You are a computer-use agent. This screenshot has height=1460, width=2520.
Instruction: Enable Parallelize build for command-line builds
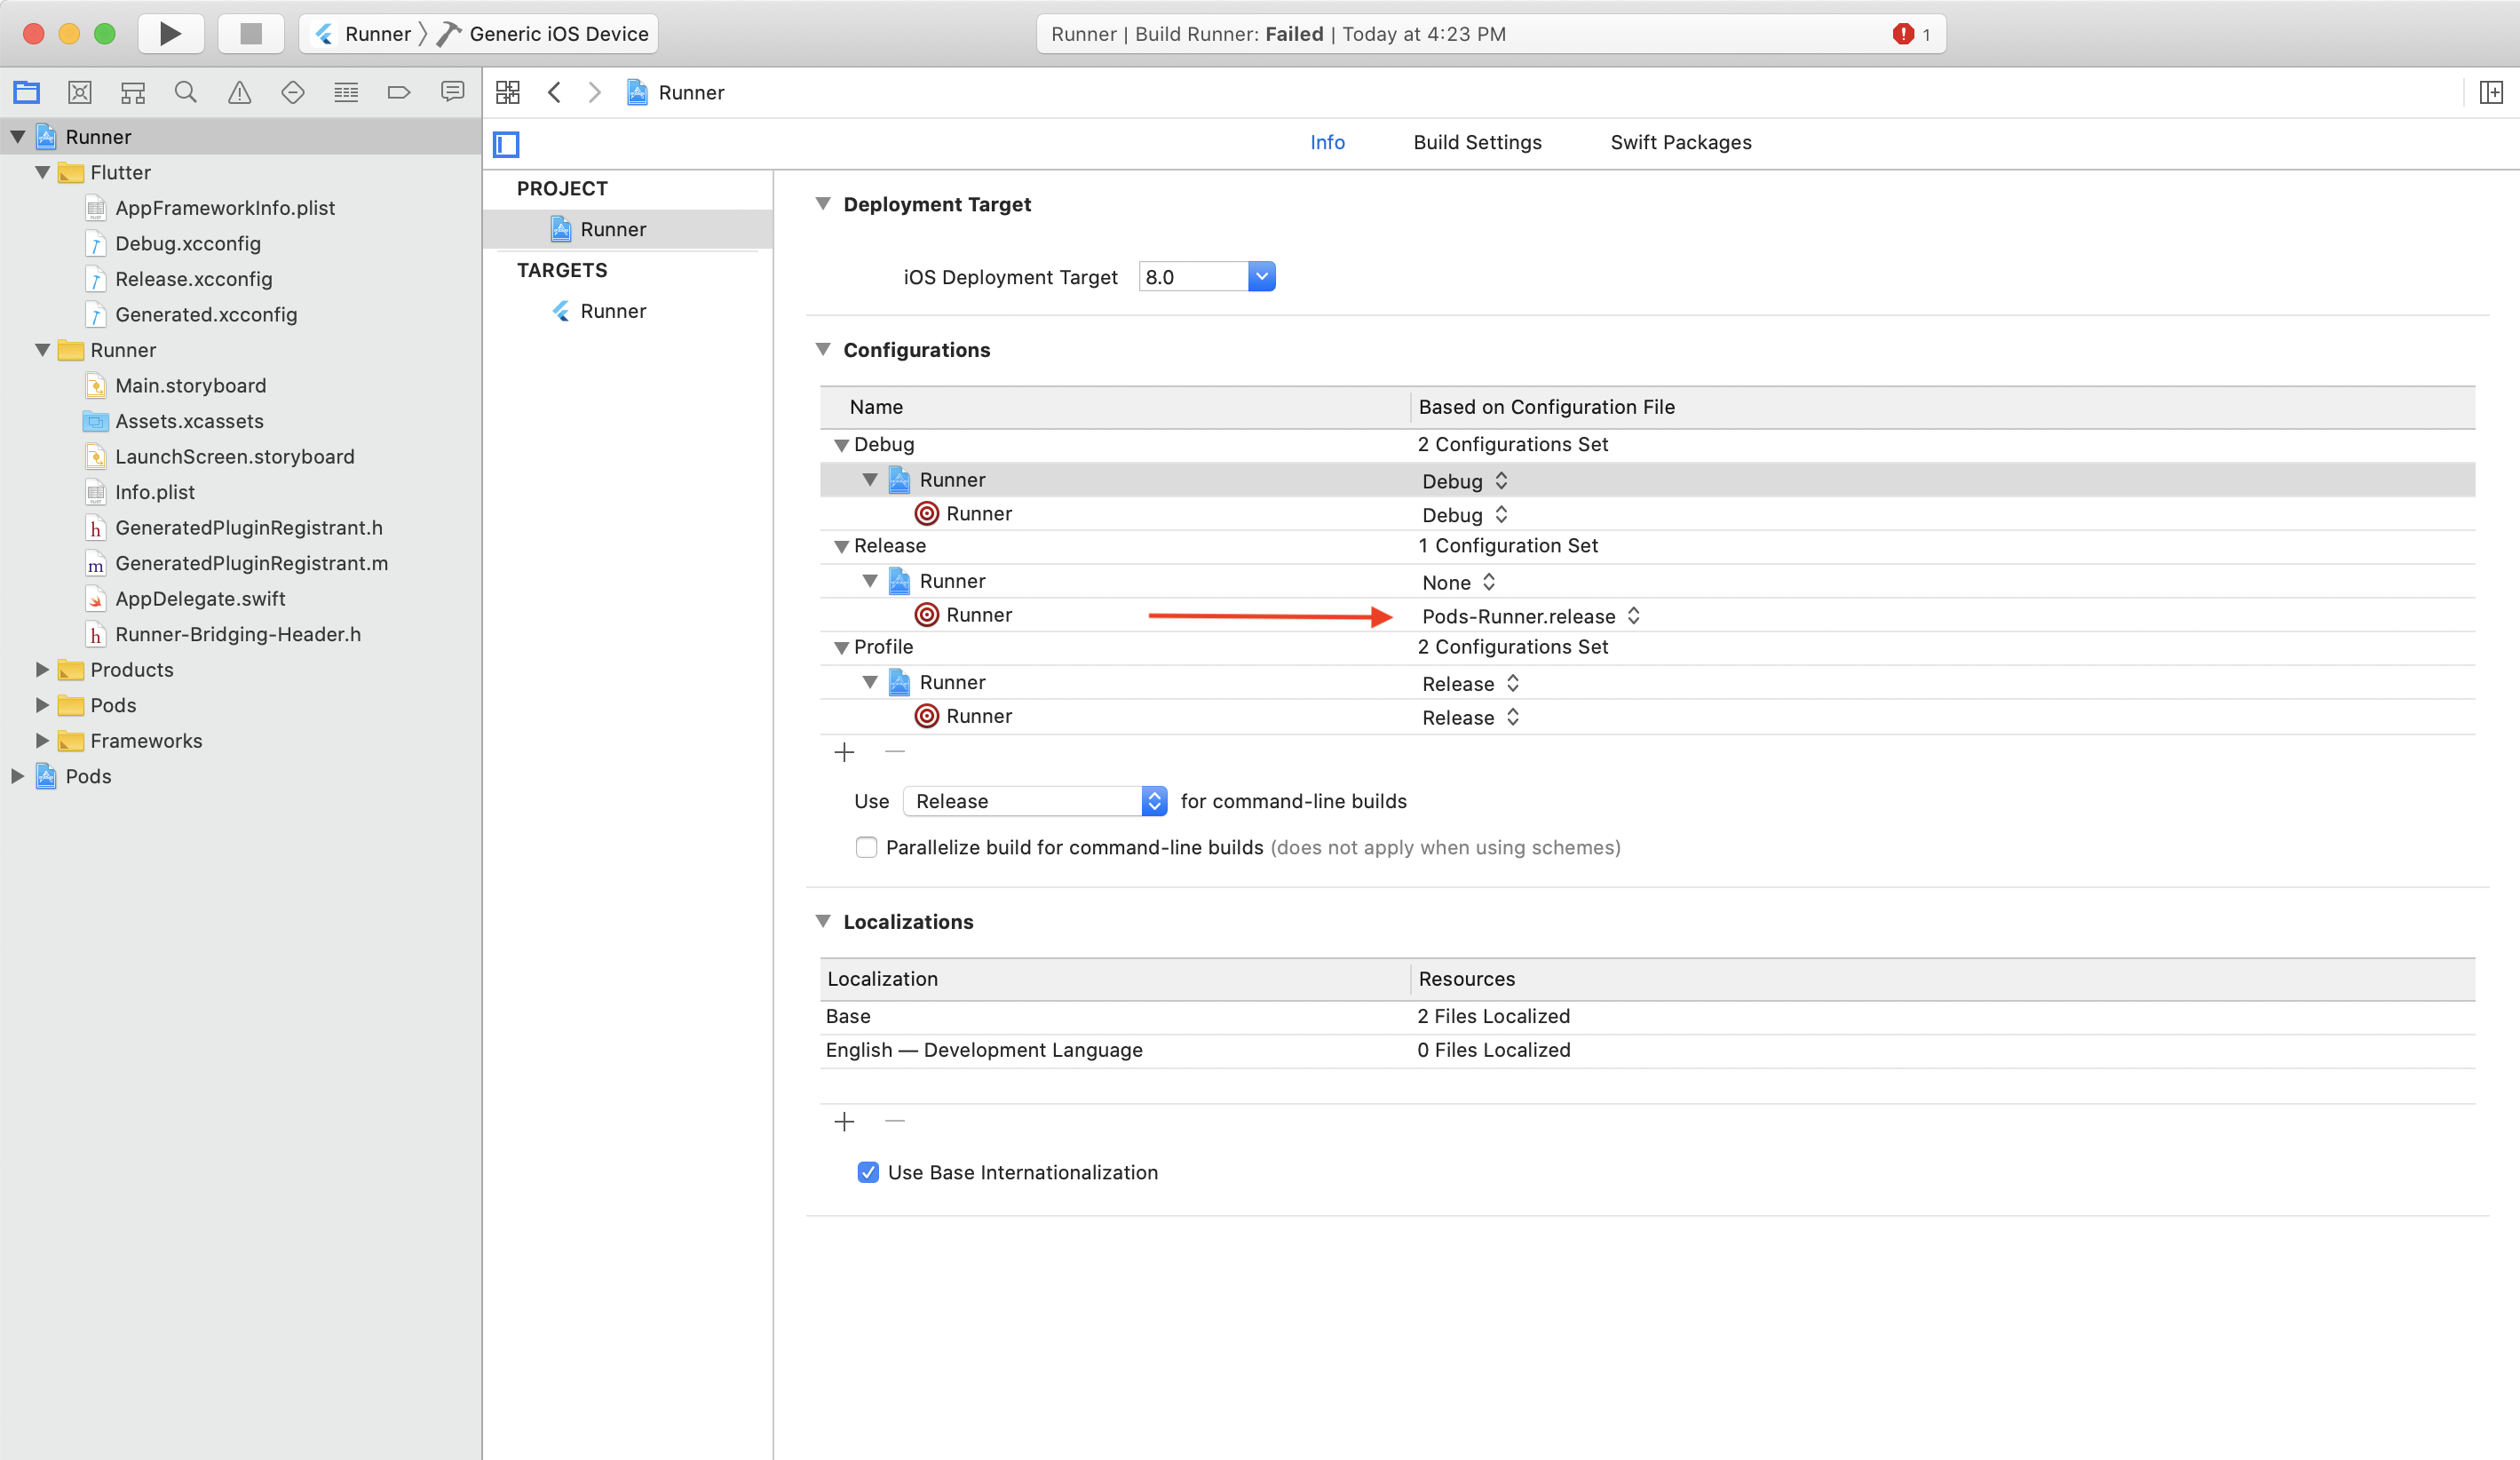click(x=866, y=847)
